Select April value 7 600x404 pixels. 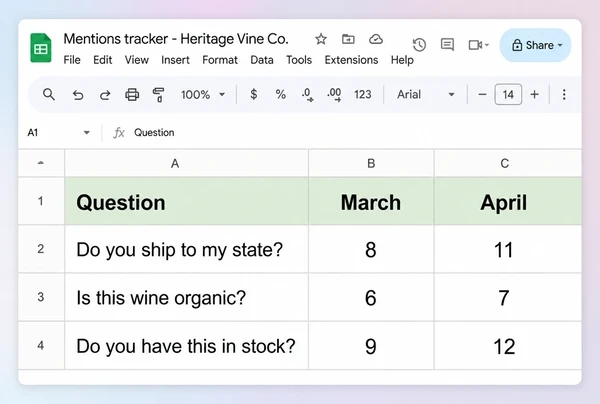point(508,297)
